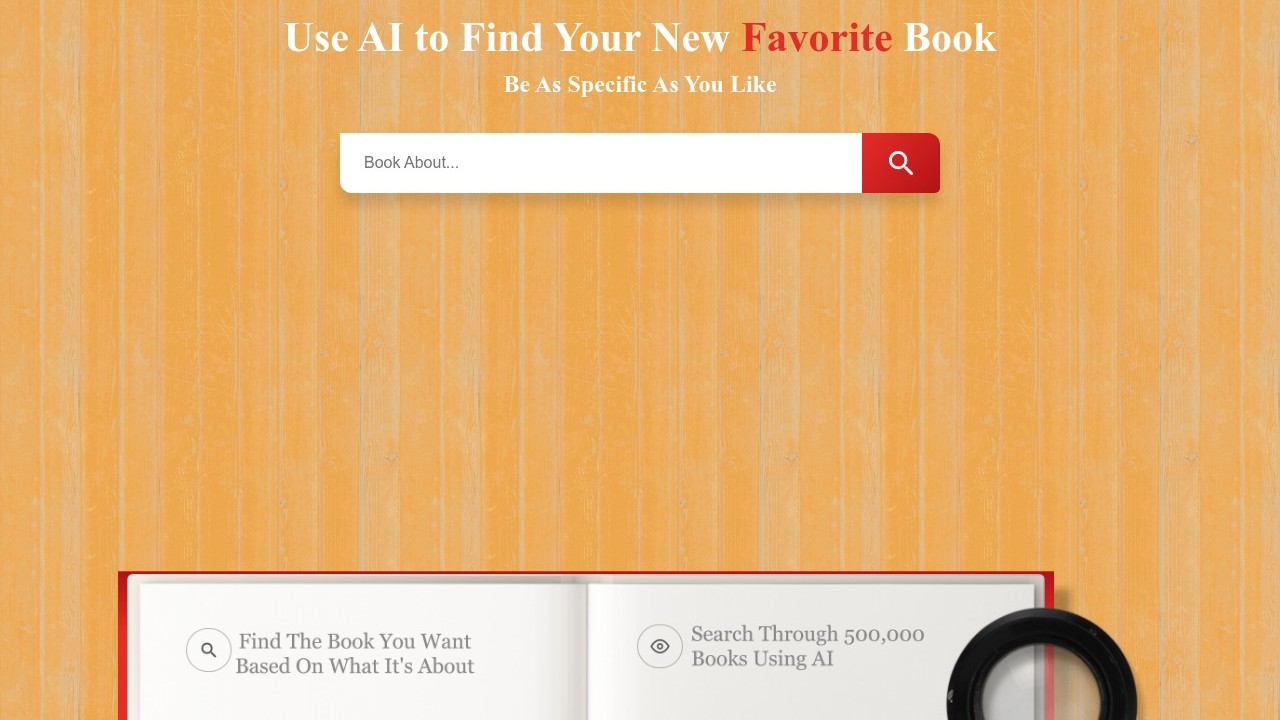
Task: Click the red word "Favorite" in heading
Action: [817, 38]
